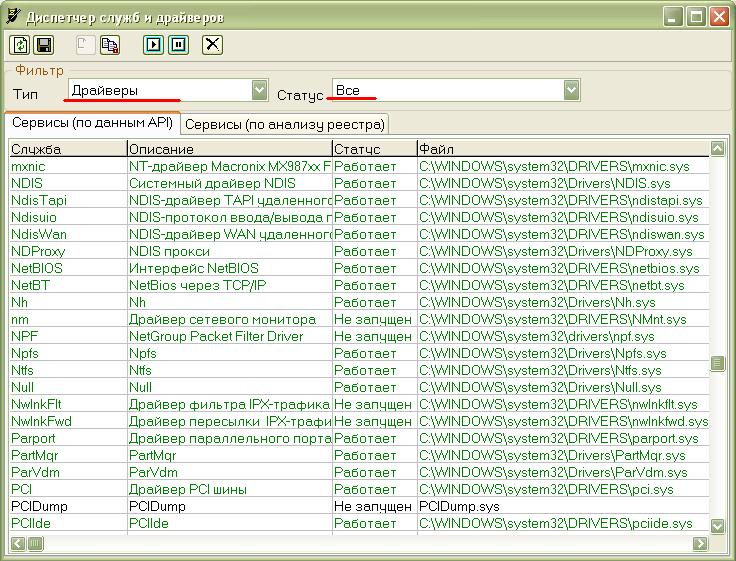736x561 pixels.
Task: Click the vertical scrollbar down arrow
Action: tap(717, 526)
